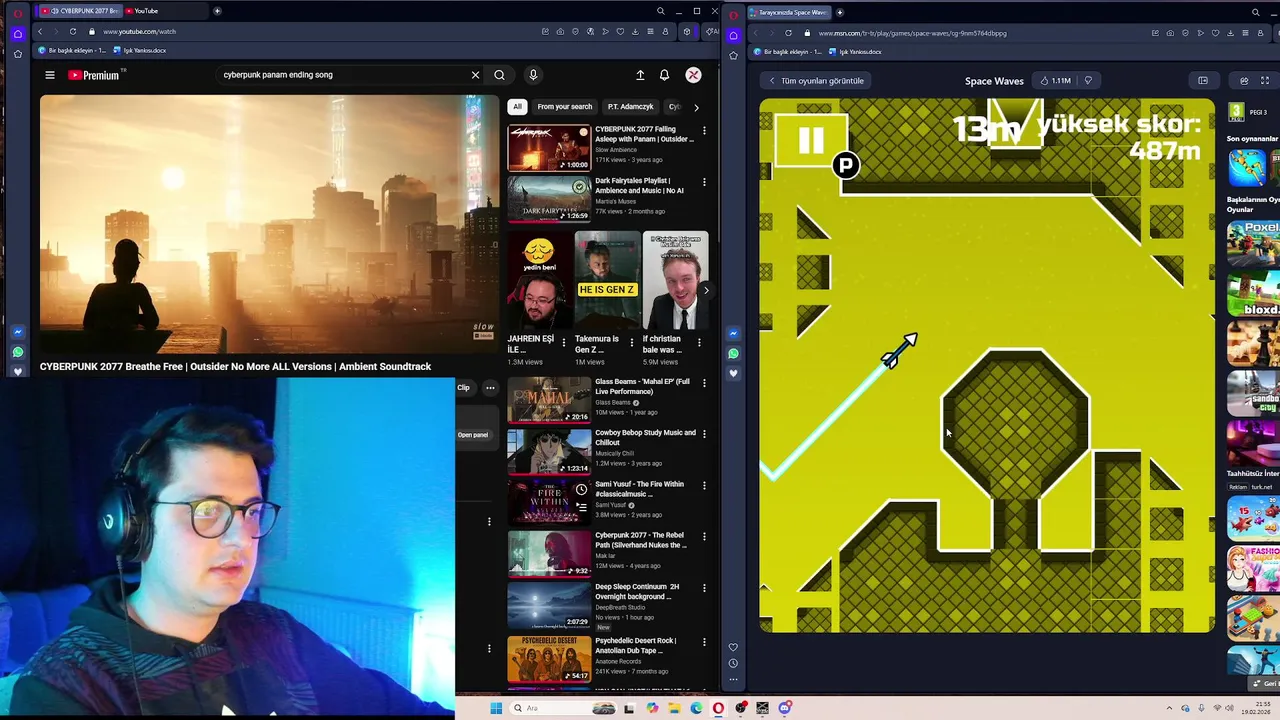Screen dimensions: 1280x720
Task: Select the All filter chip
Action: pyautogui.click(x=517, y=107)
